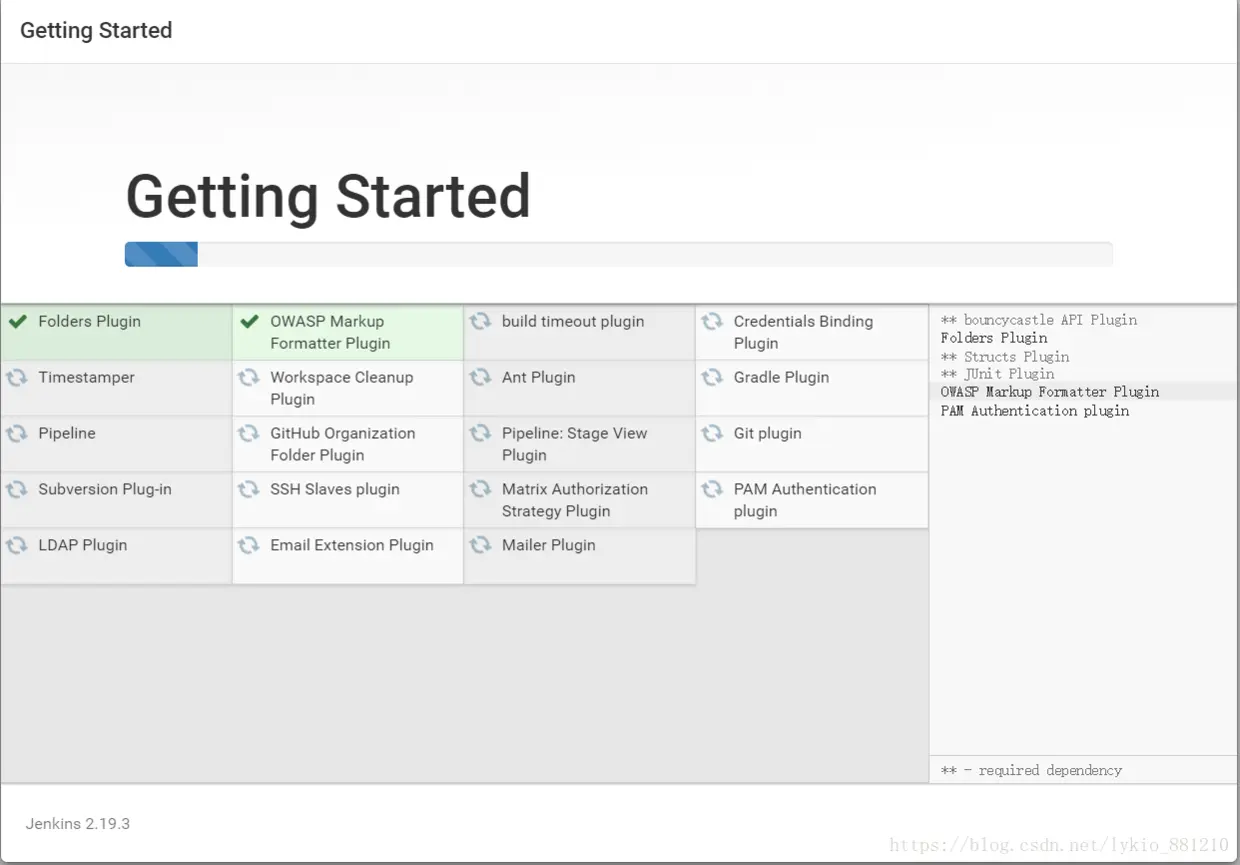Image resolution: width=1240 pixels, height=865 pixels.
Task: Click the Getting Started title in header bar
Action: click(x=96, y=31)
